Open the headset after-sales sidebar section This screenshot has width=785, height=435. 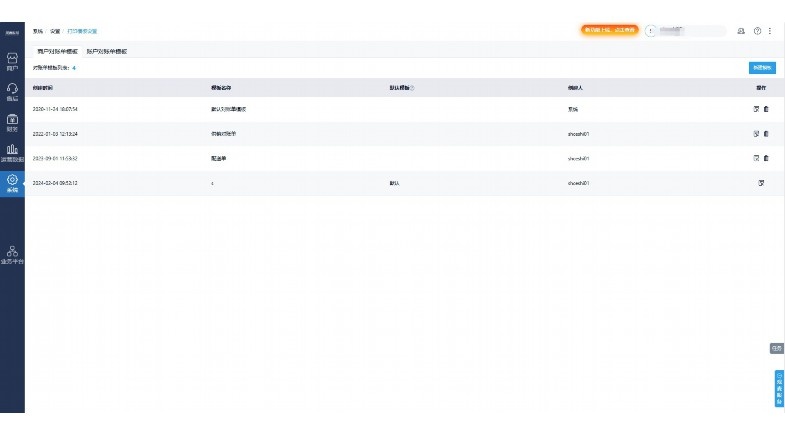[12, 92]
